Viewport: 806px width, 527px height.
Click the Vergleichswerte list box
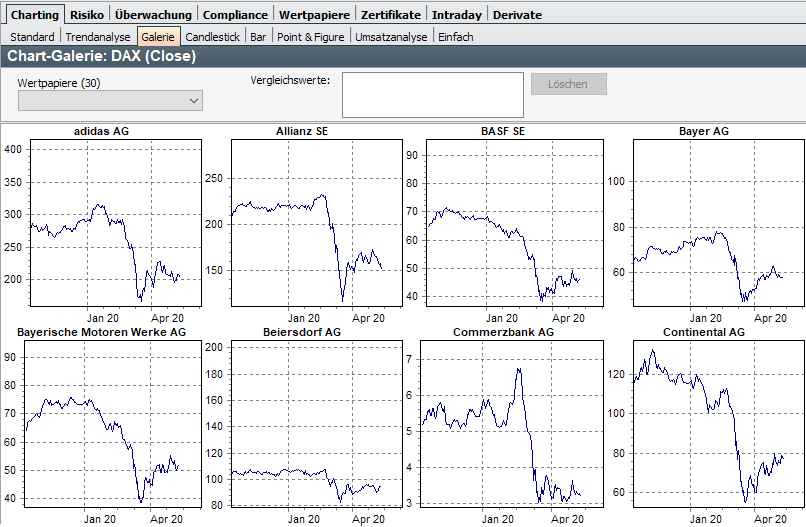point(432,95)
